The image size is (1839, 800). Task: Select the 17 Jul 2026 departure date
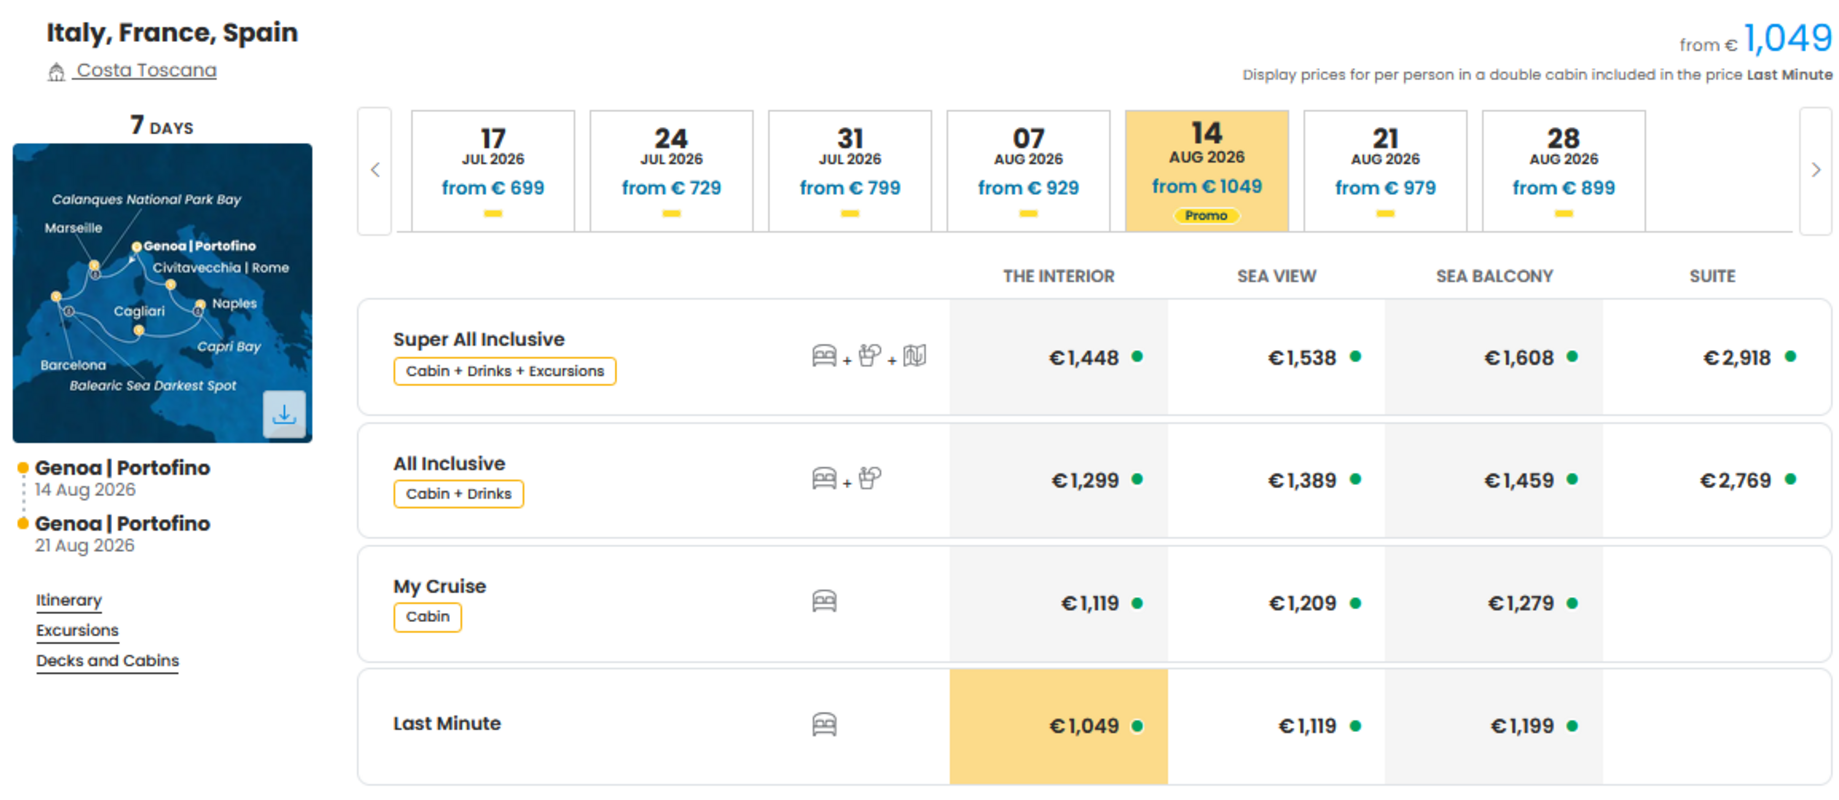[x=493, y=171]
